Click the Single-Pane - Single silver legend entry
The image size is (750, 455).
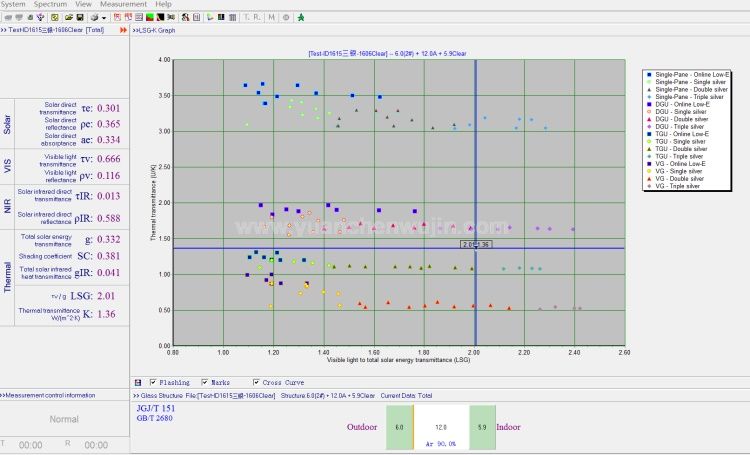[x=686, y=82]
